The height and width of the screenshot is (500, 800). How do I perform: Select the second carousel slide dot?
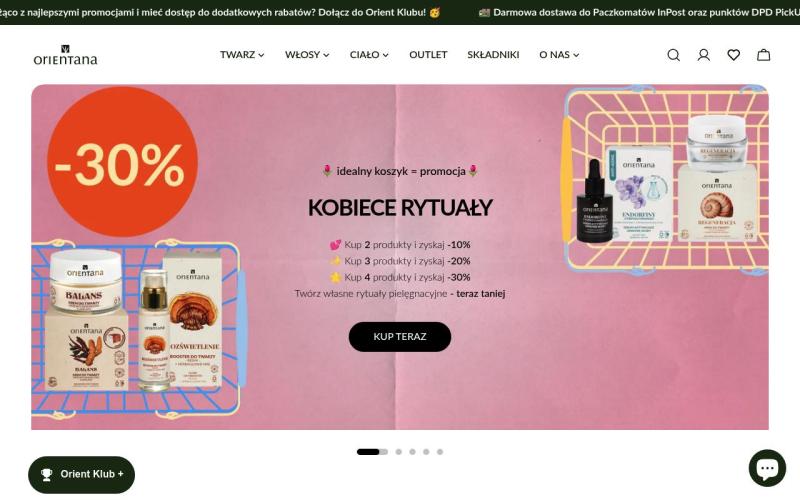click(x=398, y=452)
